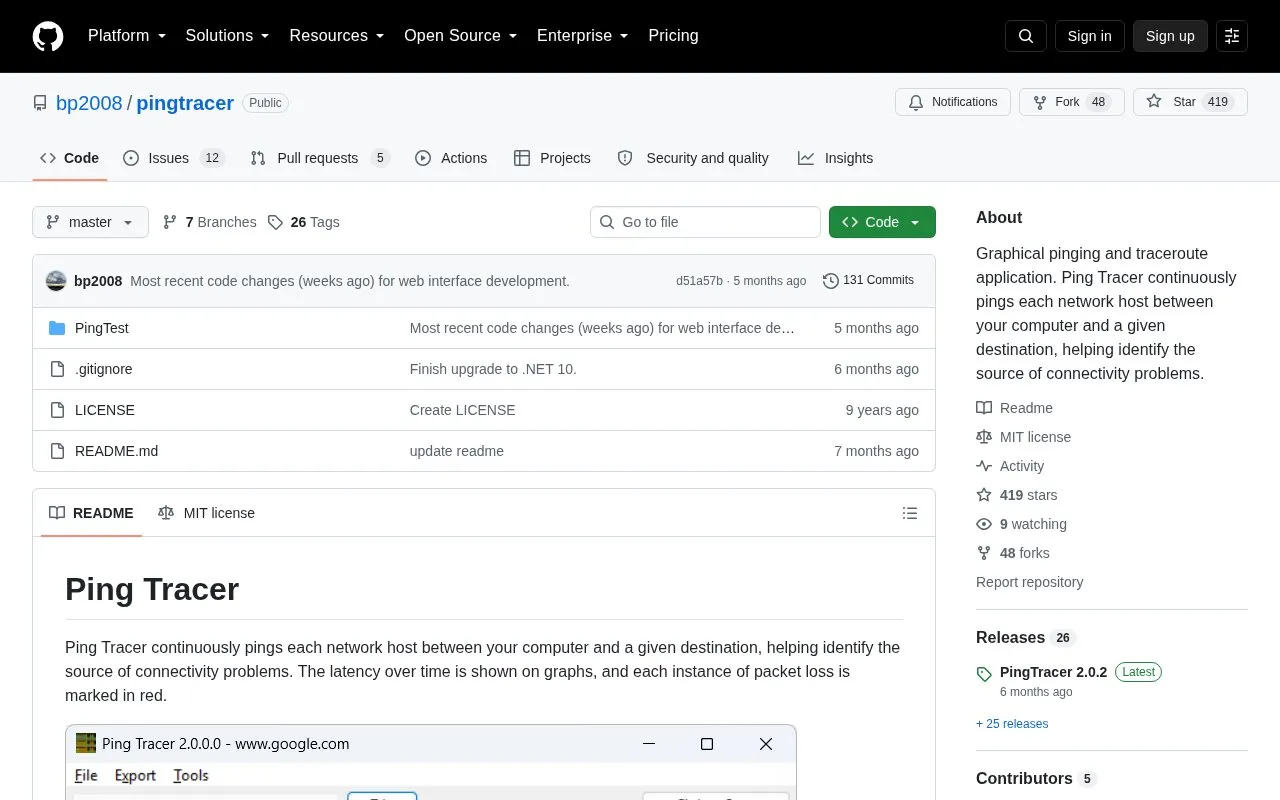Open the Notifications bell button

(953, 102)
